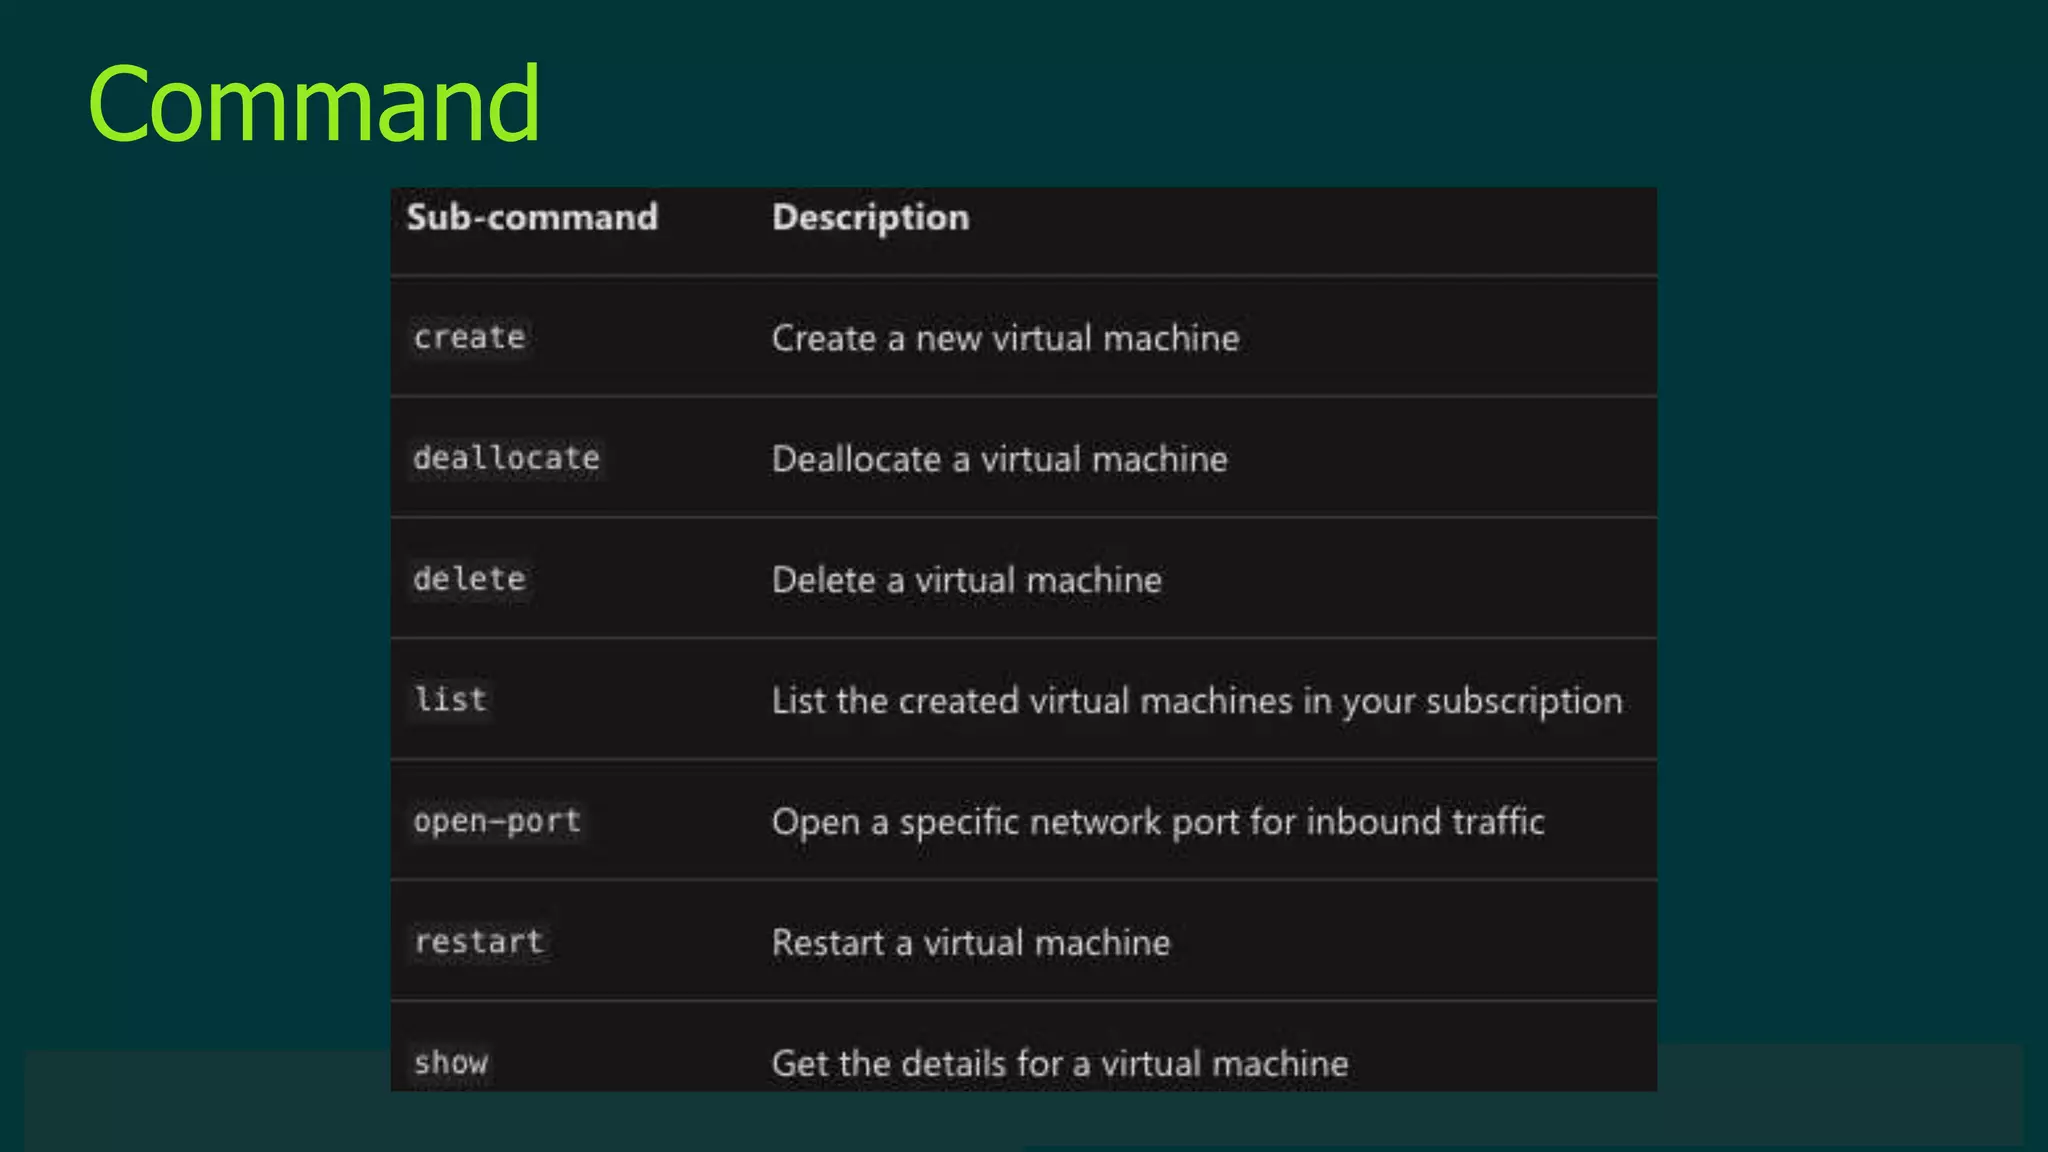
Task: Click the word 'subscription' in list row
Action: pos(1523,701)
